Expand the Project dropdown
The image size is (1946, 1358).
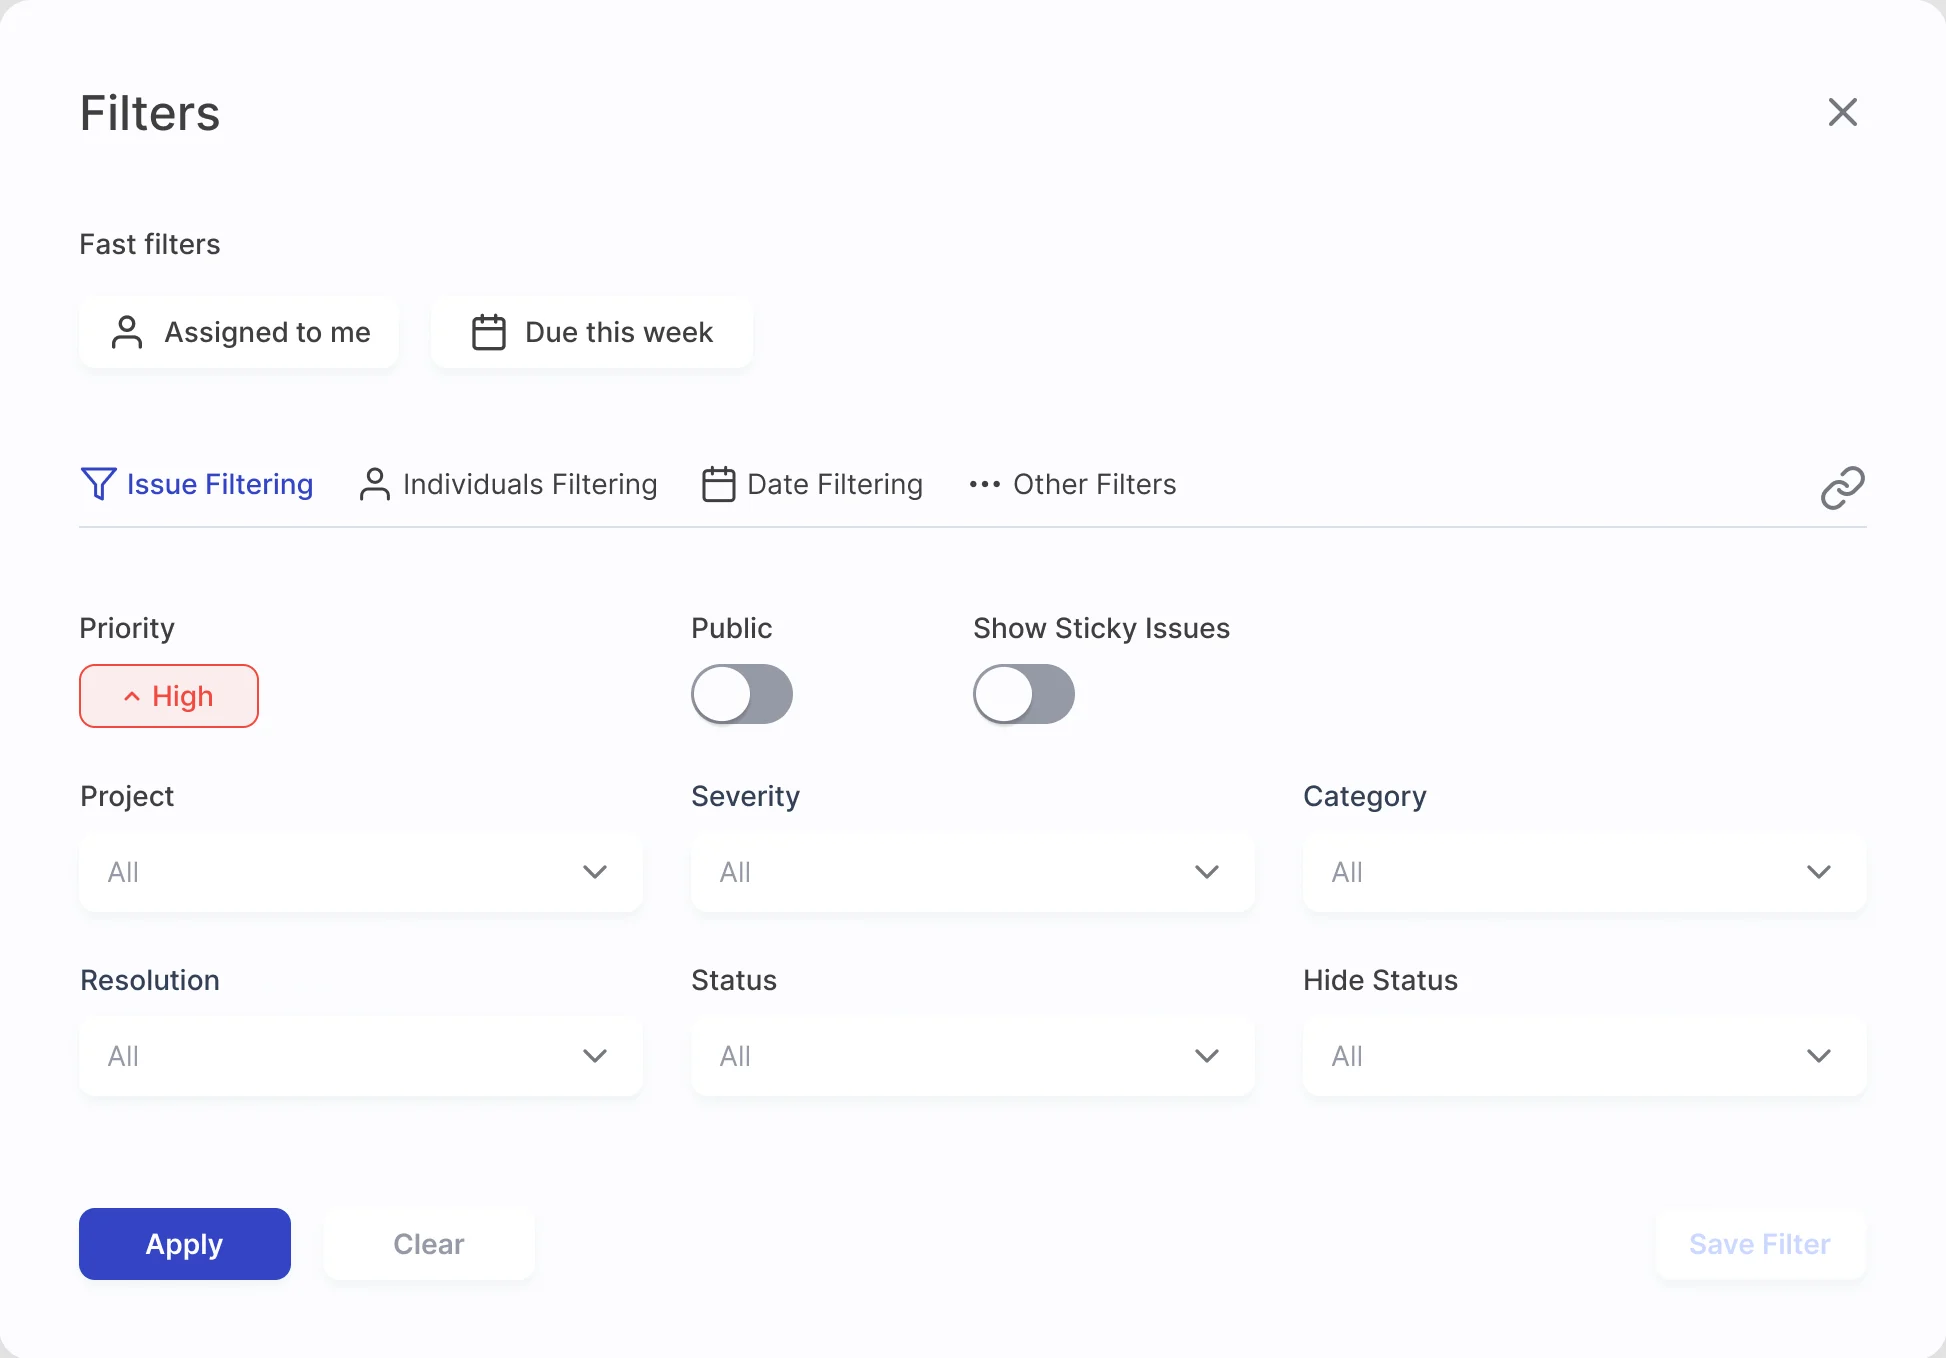361,872
